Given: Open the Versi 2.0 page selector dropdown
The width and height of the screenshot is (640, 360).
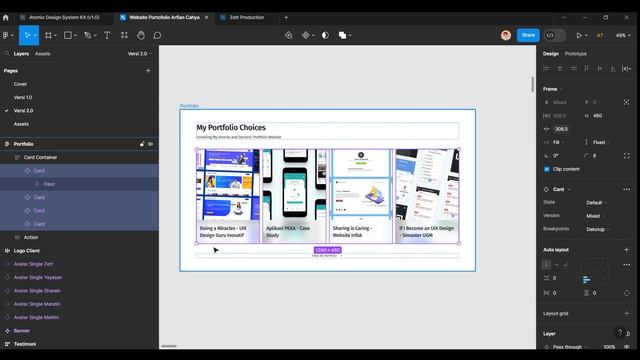Looking at the screenshot, I should [x=140, y=53].
